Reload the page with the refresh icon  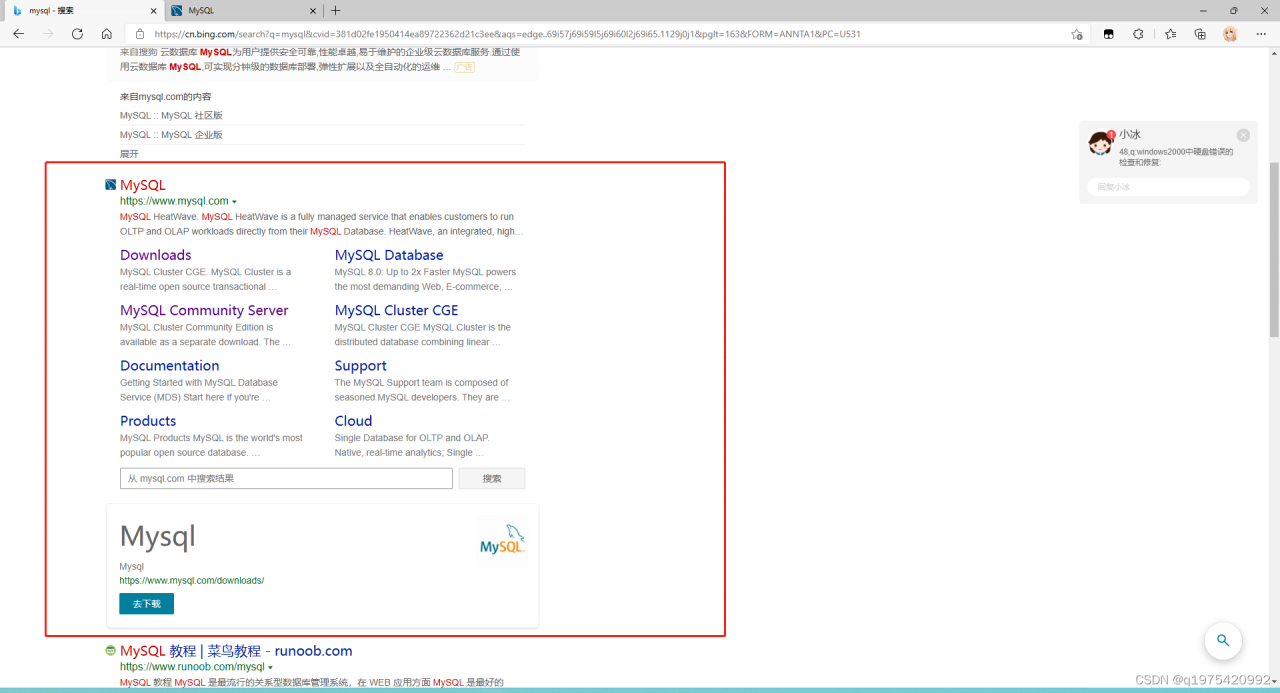point(77,34)
